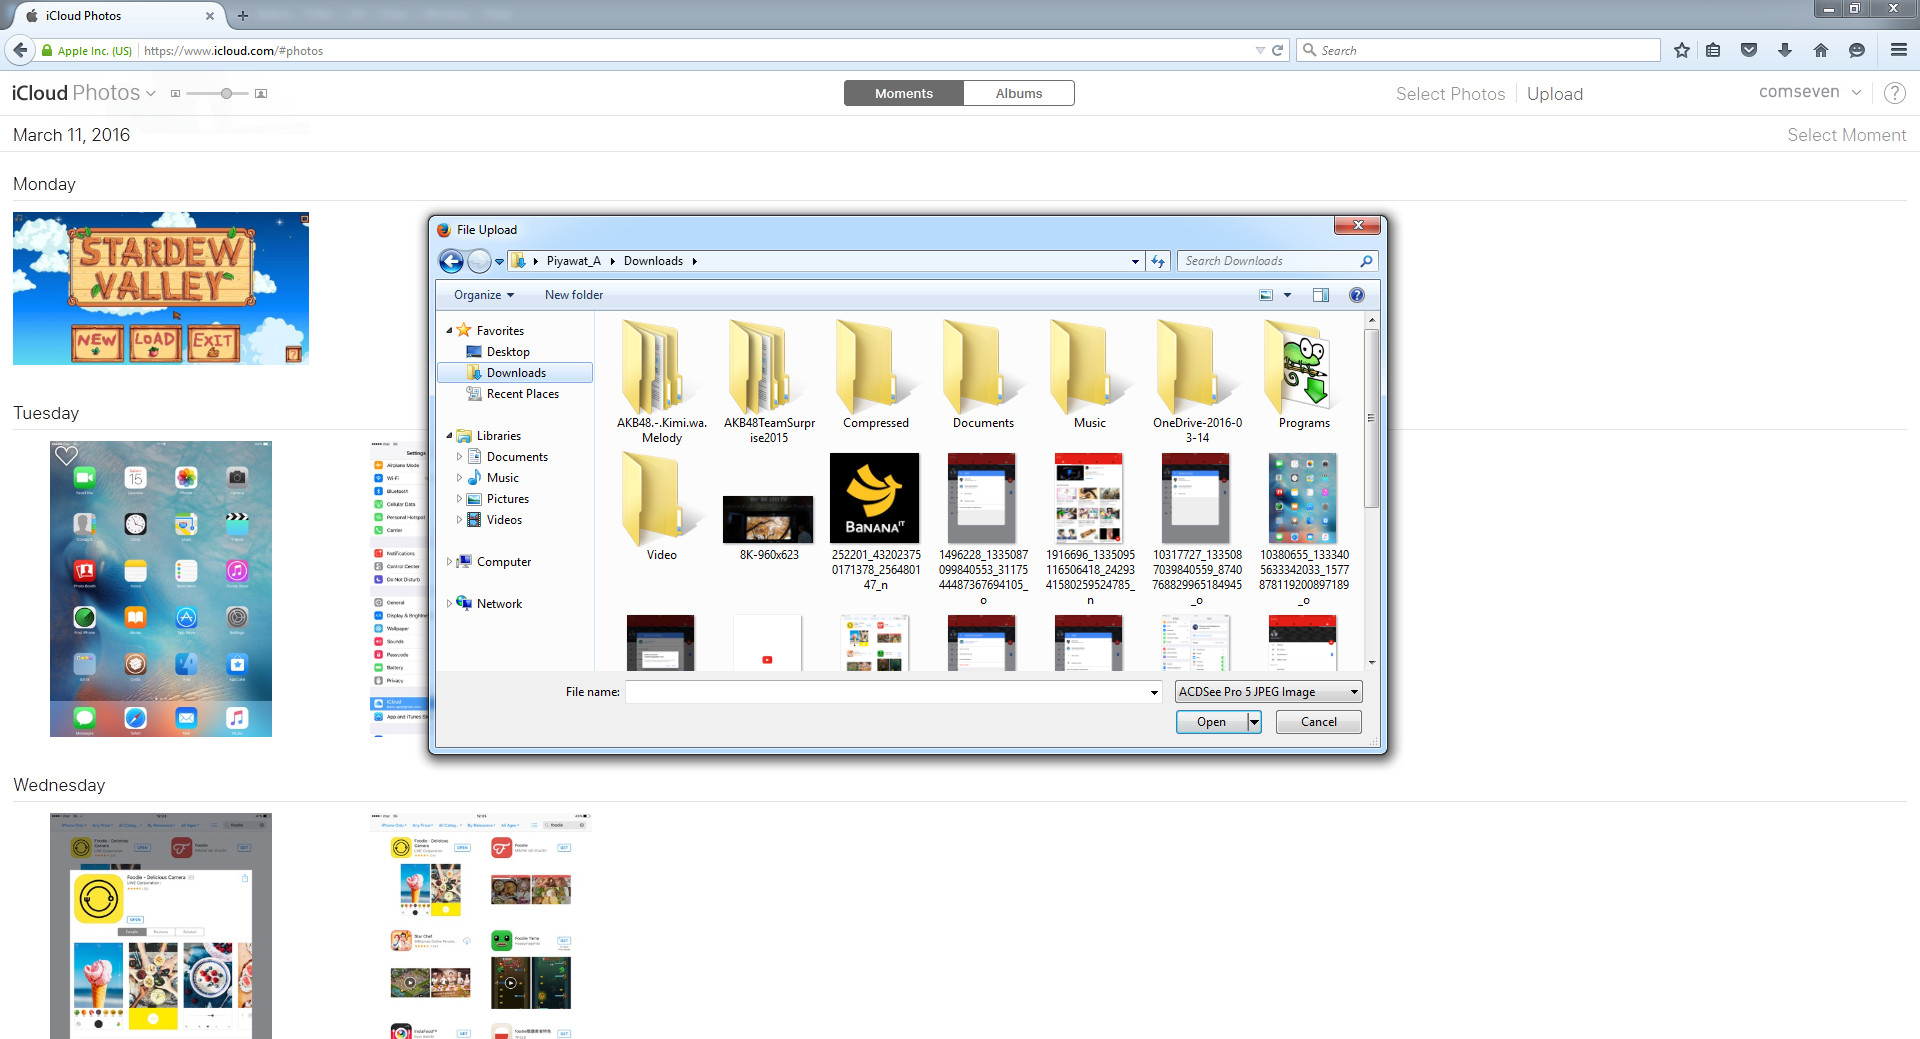This screenshot has height=1039, width=1920.
Task: Reload page with the refresh icon
Action: tap(1277, 50)
